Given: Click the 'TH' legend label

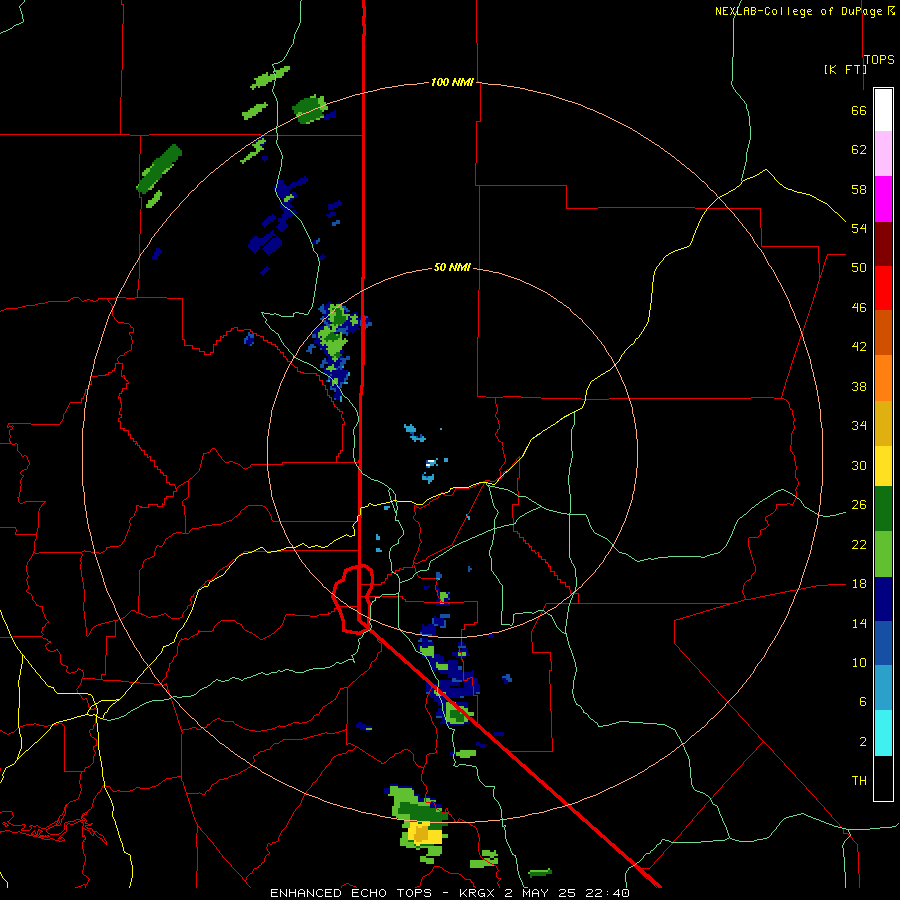Looking at the screenshot, I should click(x=859, y=781).
